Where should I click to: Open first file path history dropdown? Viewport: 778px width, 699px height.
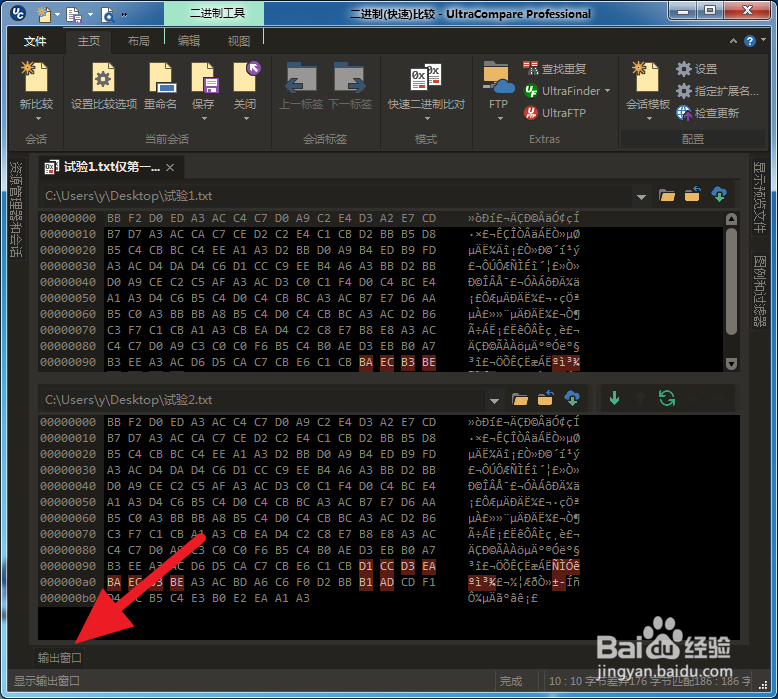coord(641,197)
